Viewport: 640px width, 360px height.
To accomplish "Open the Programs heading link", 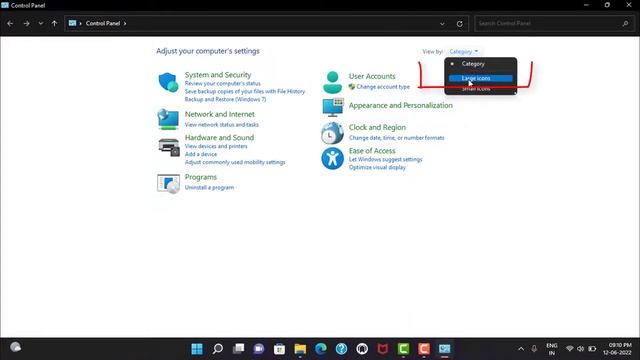I will click(201, 177).
